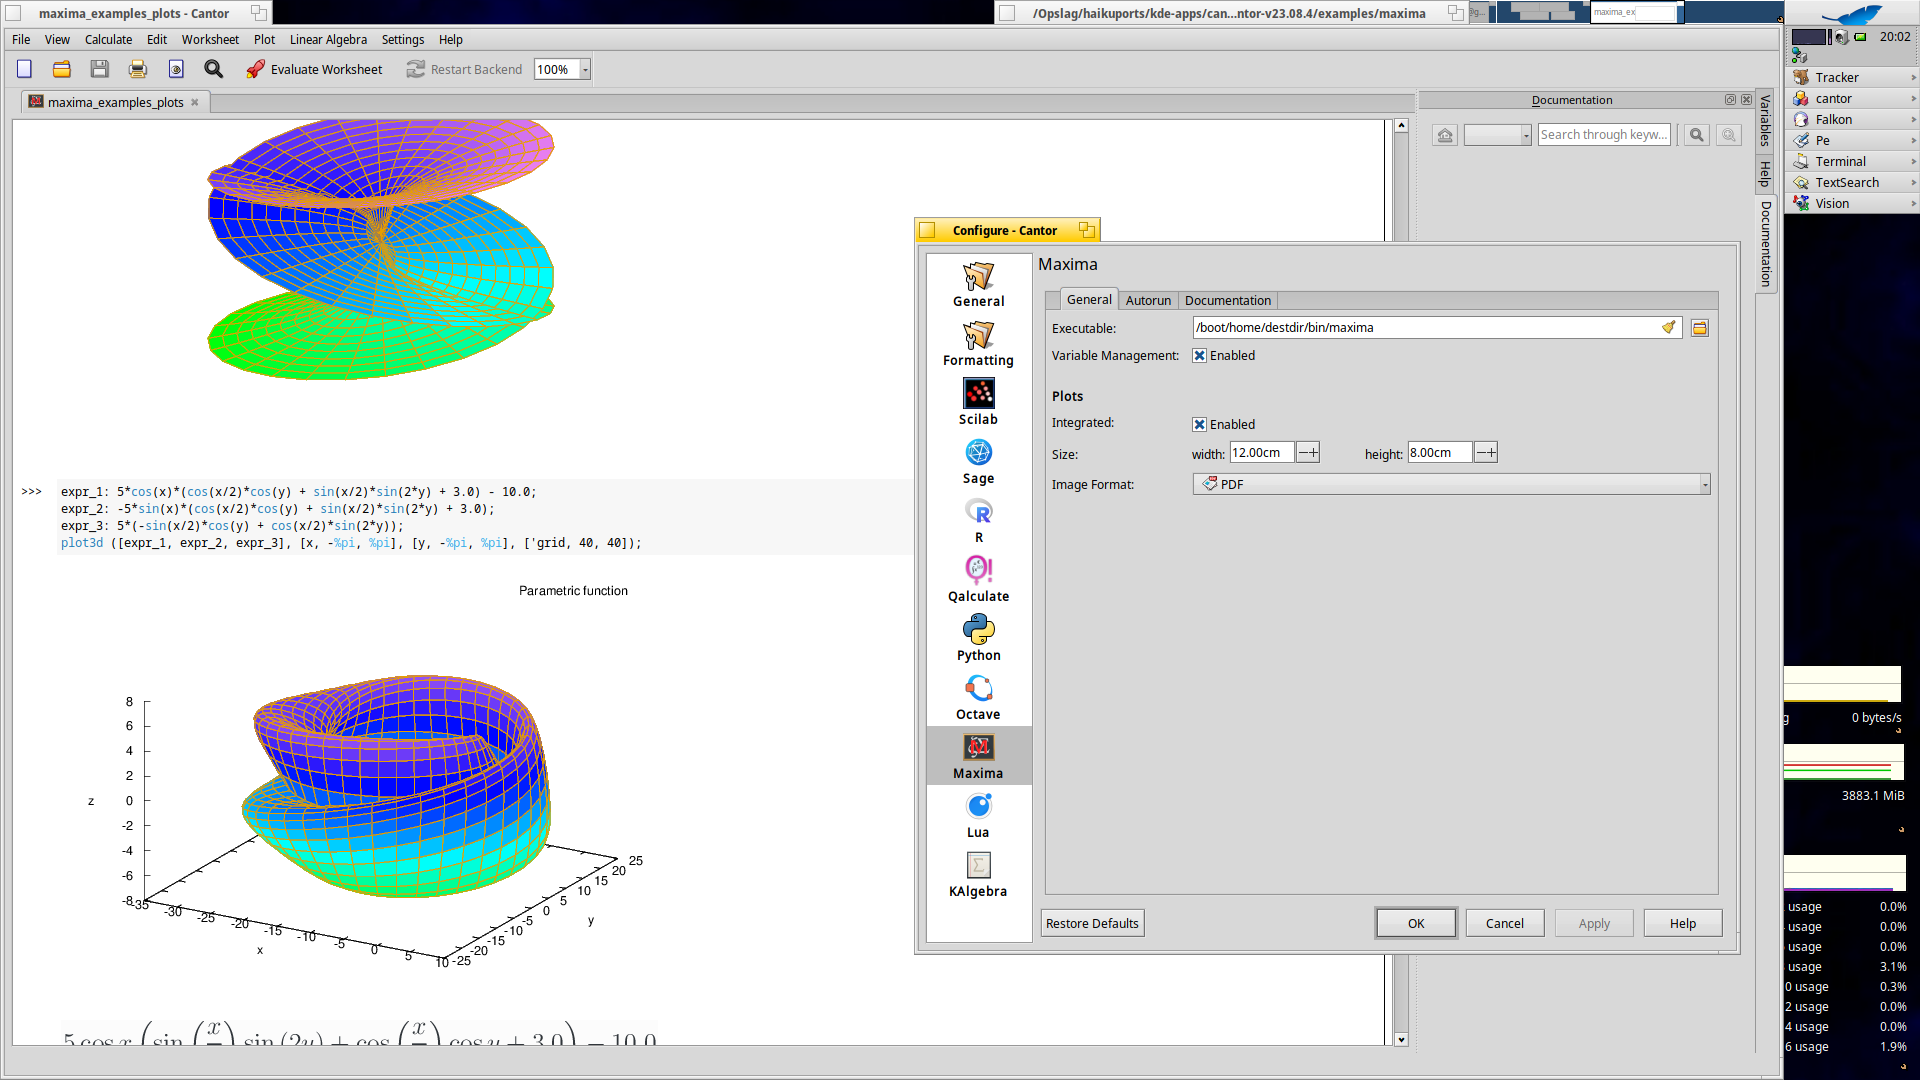Create a new worksheet with the New icon
The image size is (1920, 1080).
(x=24, y=69)
